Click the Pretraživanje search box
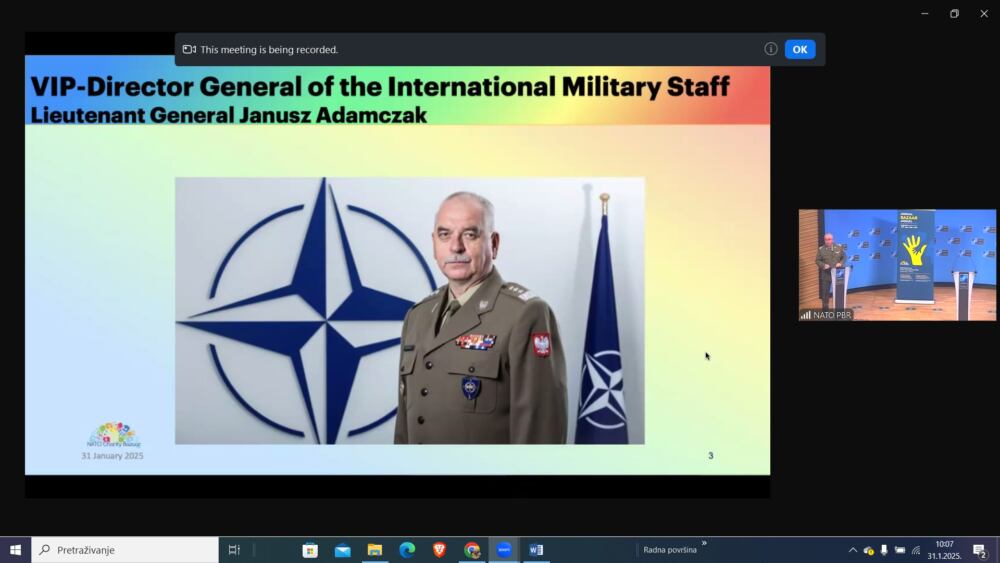Viewport: 1000px width, 563px height. tap(125, 549)
